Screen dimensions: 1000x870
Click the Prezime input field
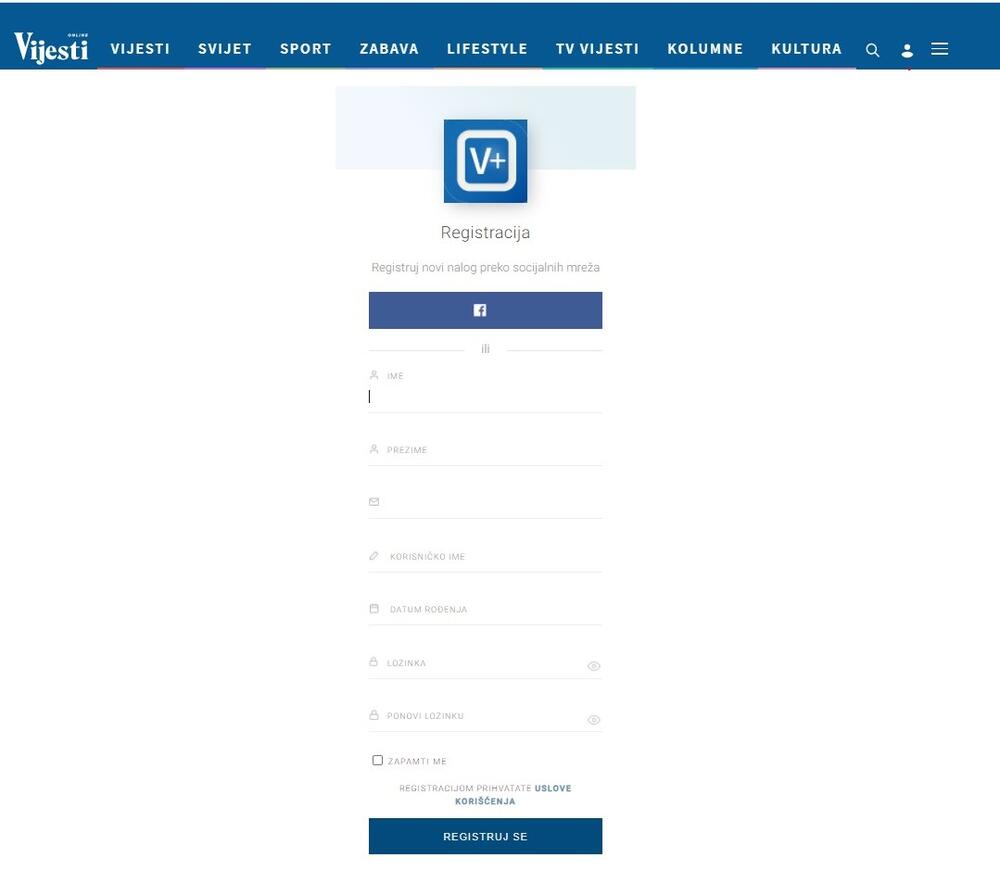(485, 450)
